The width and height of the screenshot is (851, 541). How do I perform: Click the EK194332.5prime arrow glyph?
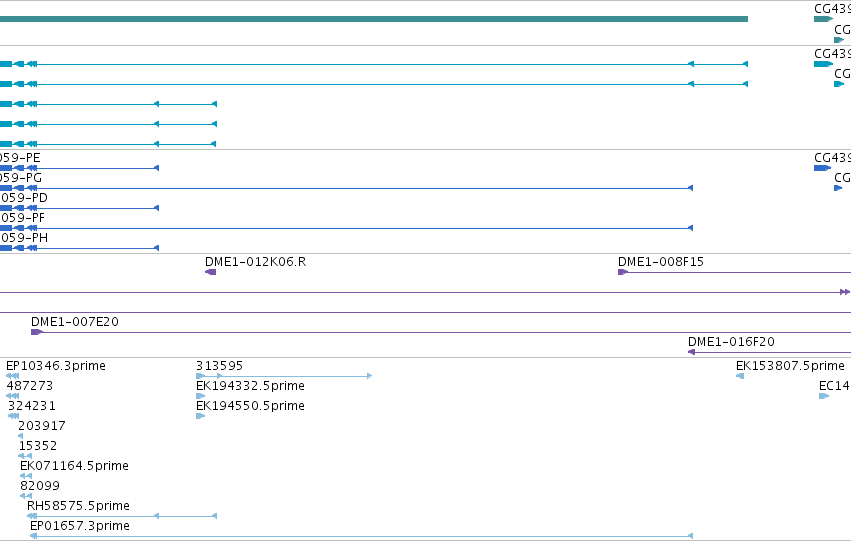click(x=200, y=396)
